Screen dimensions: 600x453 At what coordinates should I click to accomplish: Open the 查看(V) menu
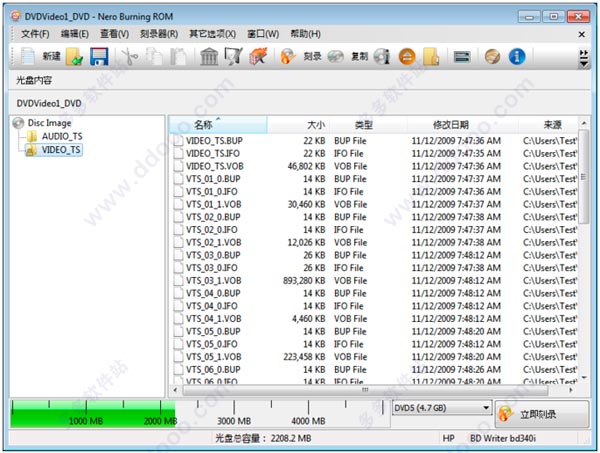pyautogui.click(x=114, y=34)
